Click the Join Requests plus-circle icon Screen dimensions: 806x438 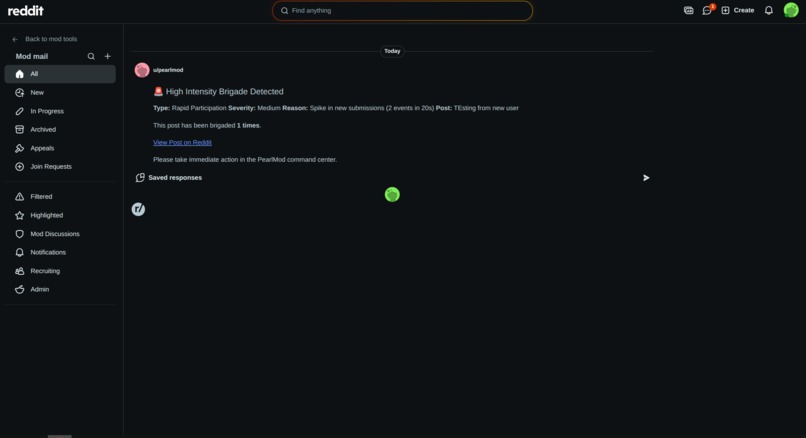20,167
